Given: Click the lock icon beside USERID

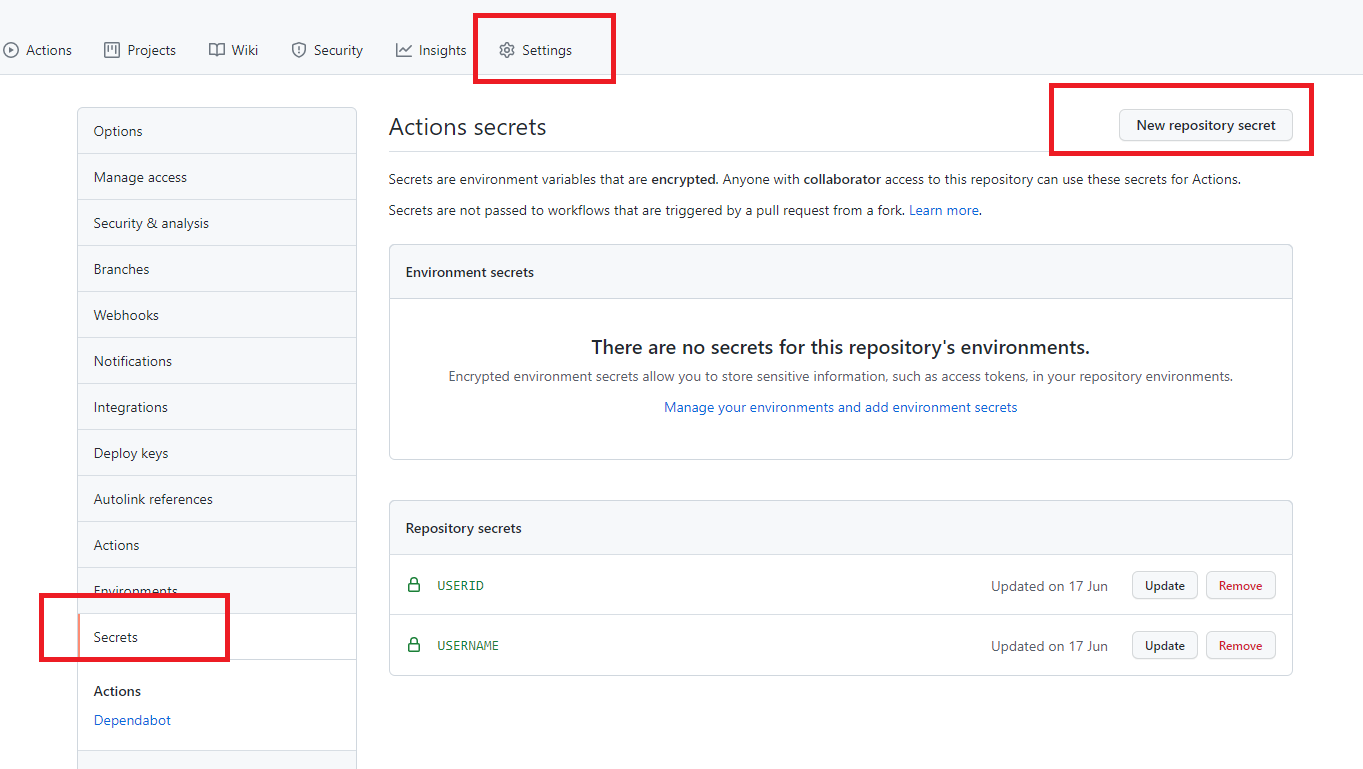Looking at the screenshot, I should [x=414, y=585].
